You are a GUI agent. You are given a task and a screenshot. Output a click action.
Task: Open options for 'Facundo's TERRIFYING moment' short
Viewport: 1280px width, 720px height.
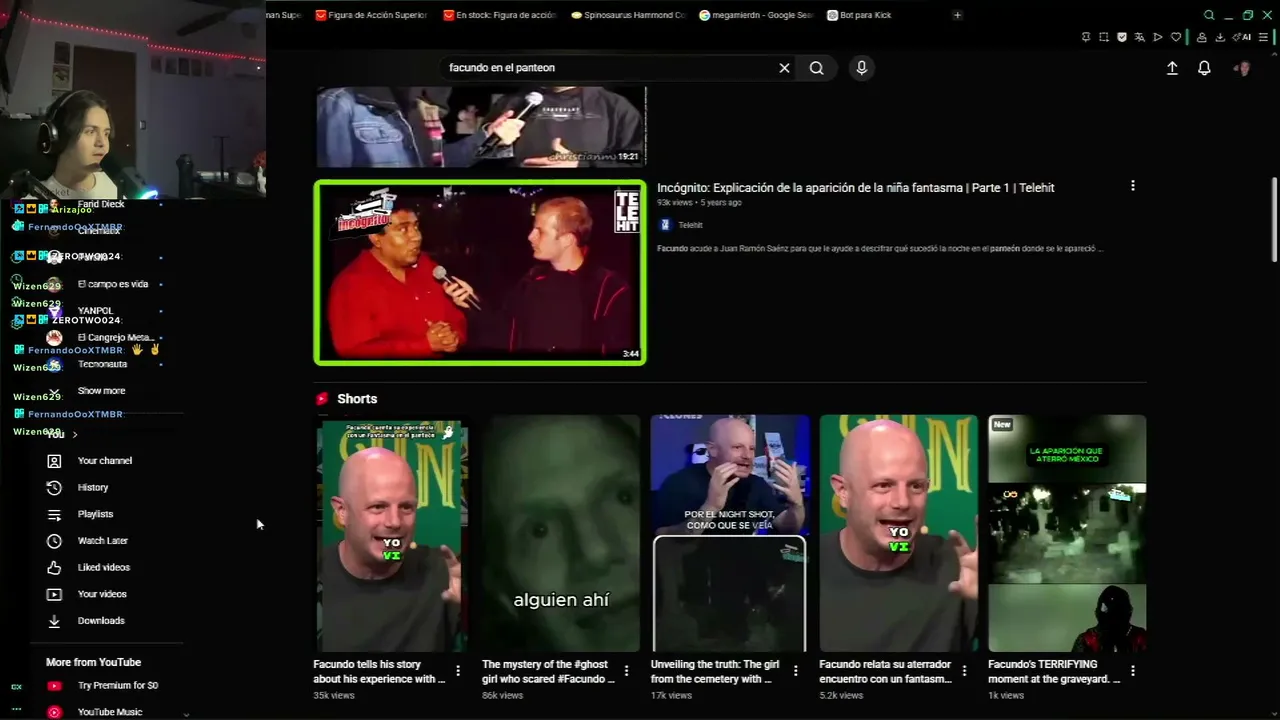[1132, 671]
